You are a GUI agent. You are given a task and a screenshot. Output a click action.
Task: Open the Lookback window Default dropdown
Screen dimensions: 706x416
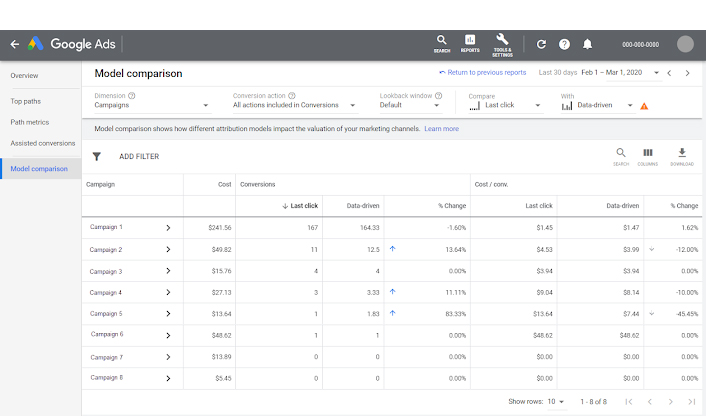point(409,105)
